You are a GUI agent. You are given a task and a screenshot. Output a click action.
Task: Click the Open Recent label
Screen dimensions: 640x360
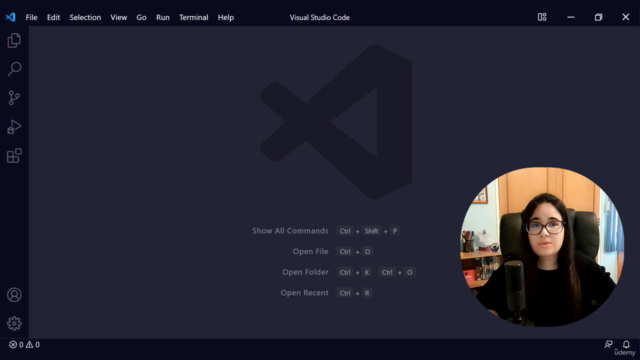[304, 293]
